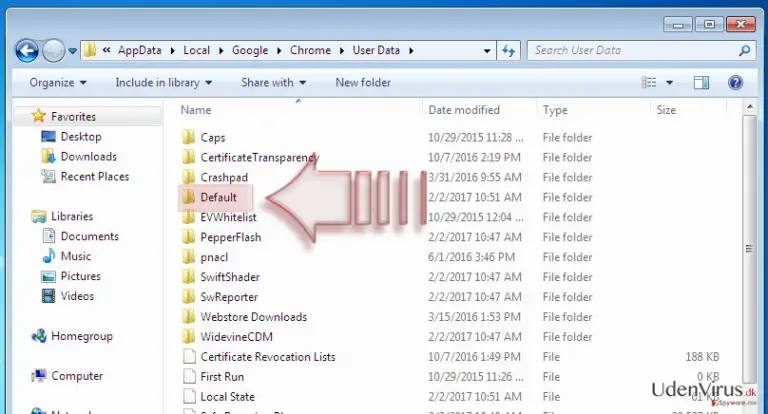This screenshot has height=414, width=768.
Task: Open the address bar history dropdown
Action: 487,50
